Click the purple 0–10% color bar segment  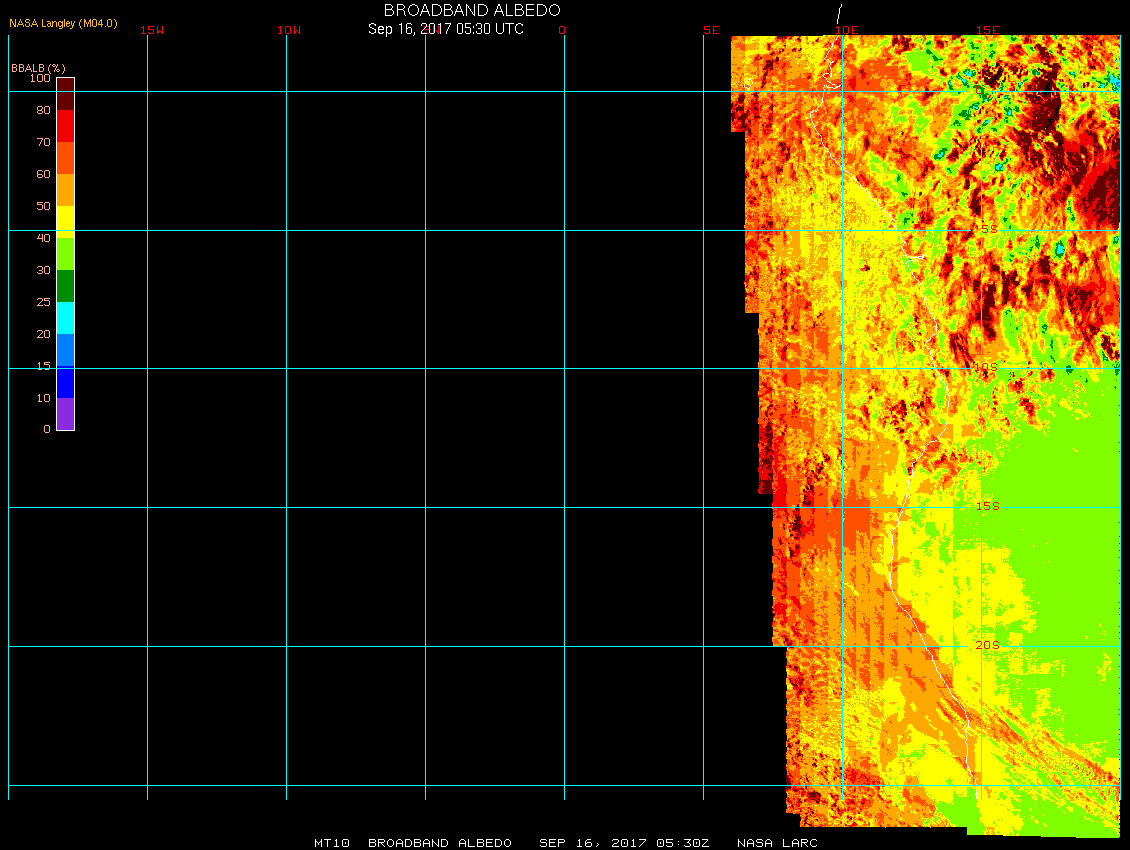[x=65, y=414]
